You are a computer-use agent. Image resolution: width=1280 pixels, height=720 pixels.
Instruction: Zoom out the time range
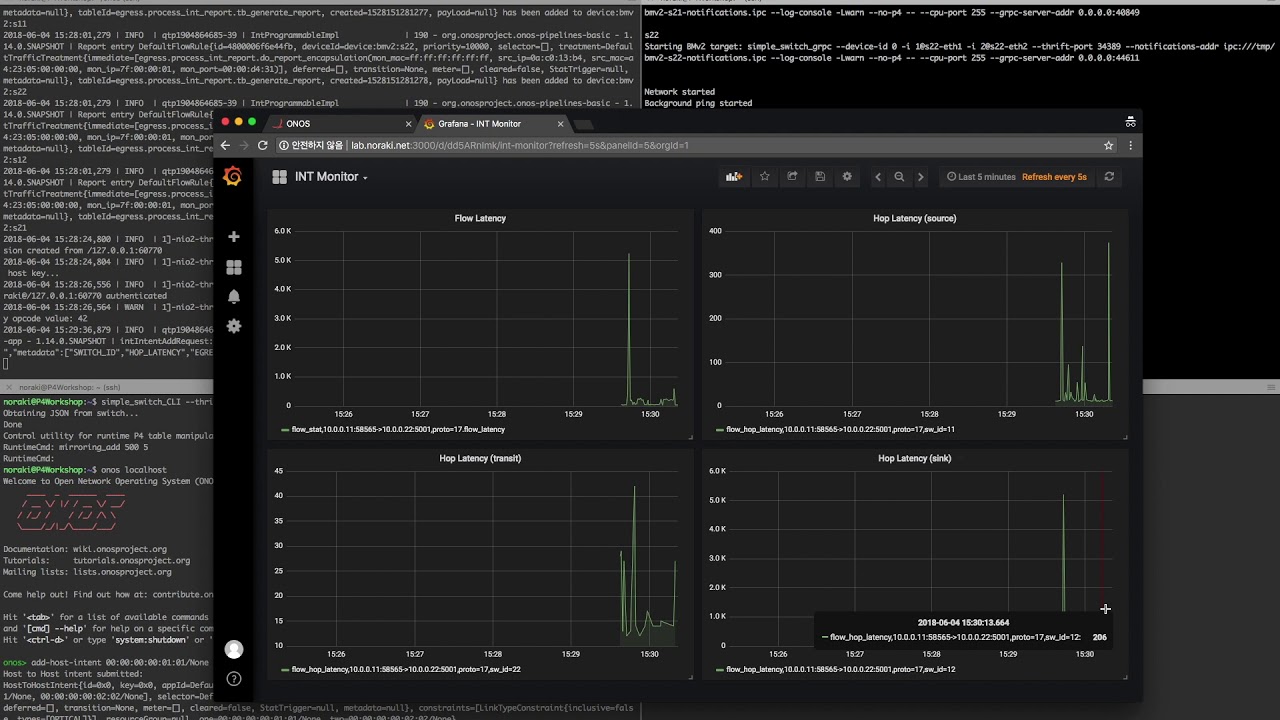click(x=899, y=177)
